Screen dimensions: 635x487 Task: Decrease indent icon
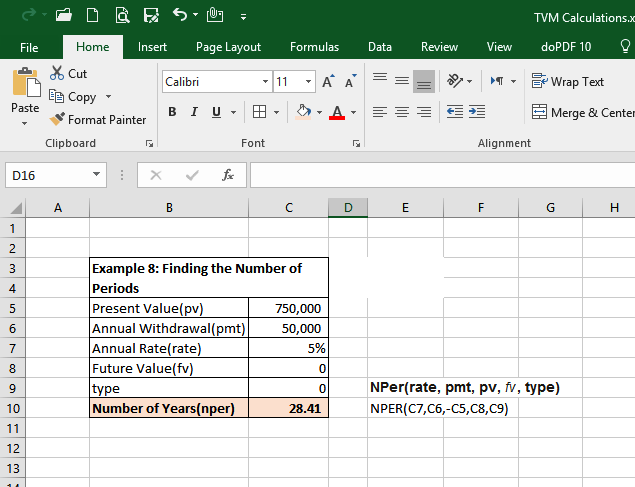coord(455,112)
